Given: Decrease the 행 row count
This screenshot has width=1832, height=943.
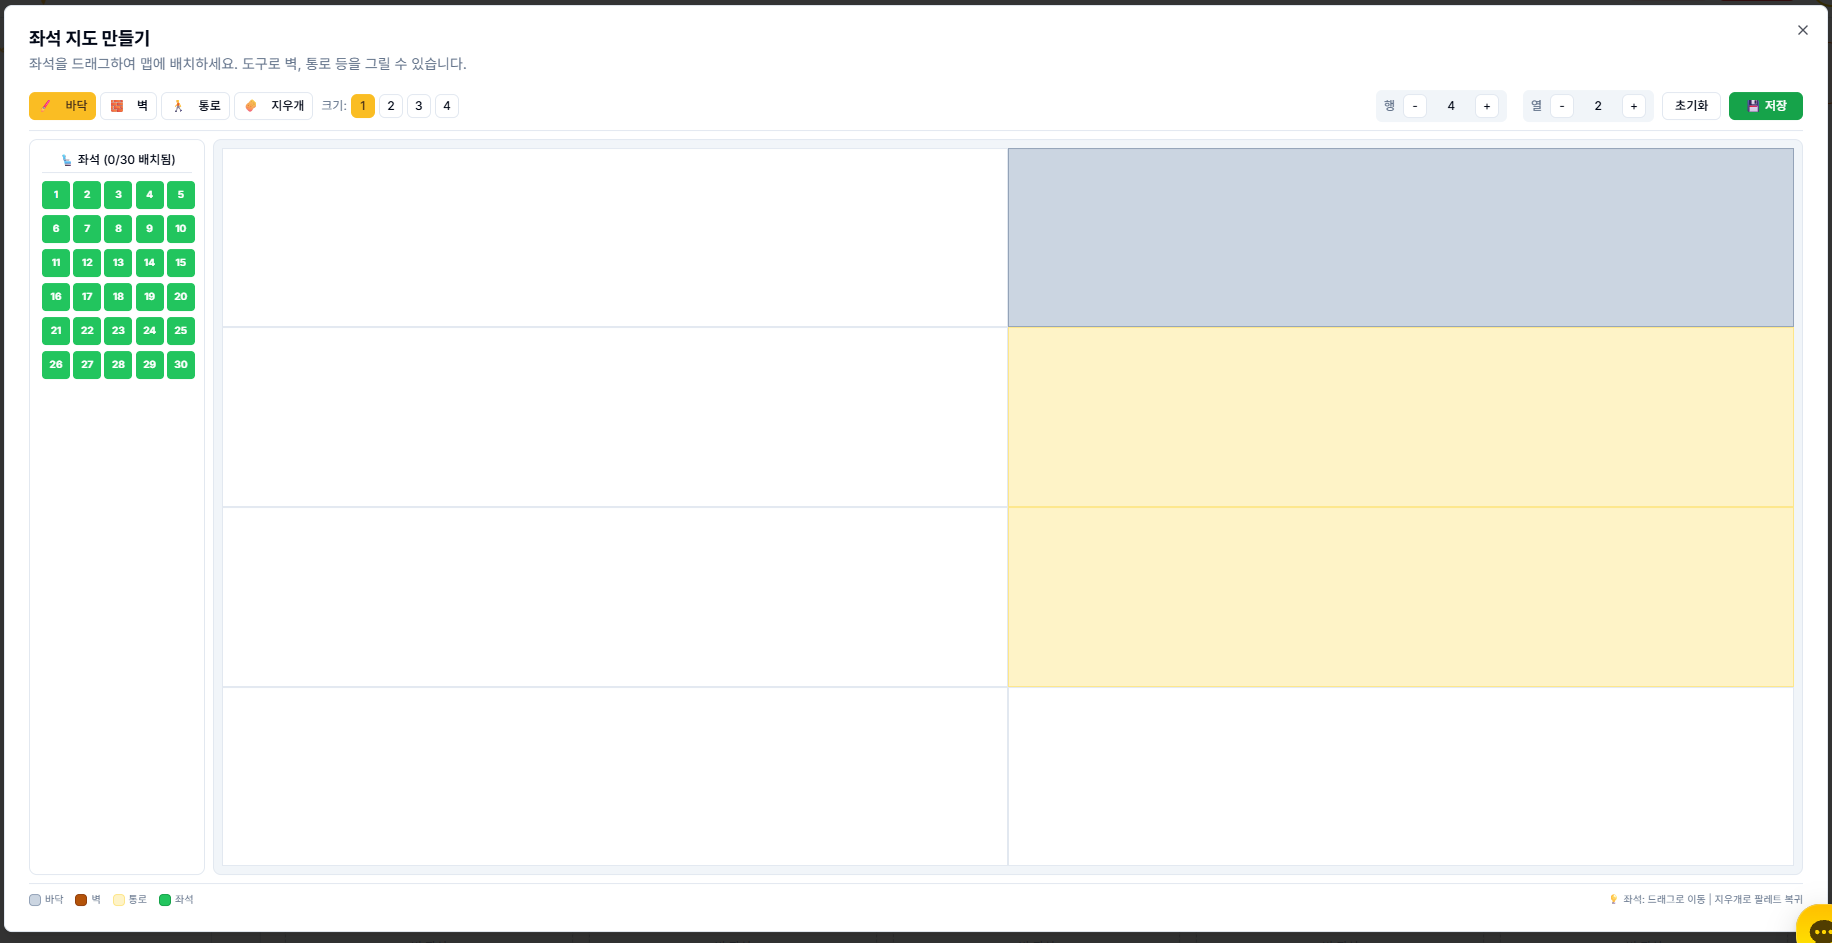Looking at the screenshot, I should (x=1415, y=106).
